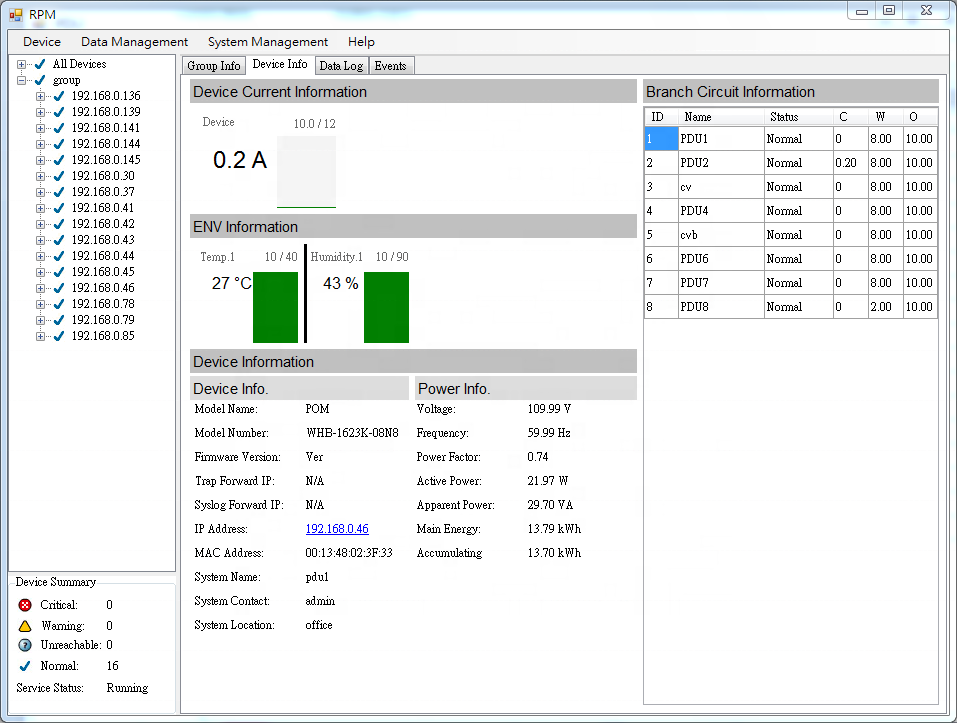Viewport: 957px width, 723px height.
Task: Click the Unreachable question mark icon
Action: click(x=25, y=645)
